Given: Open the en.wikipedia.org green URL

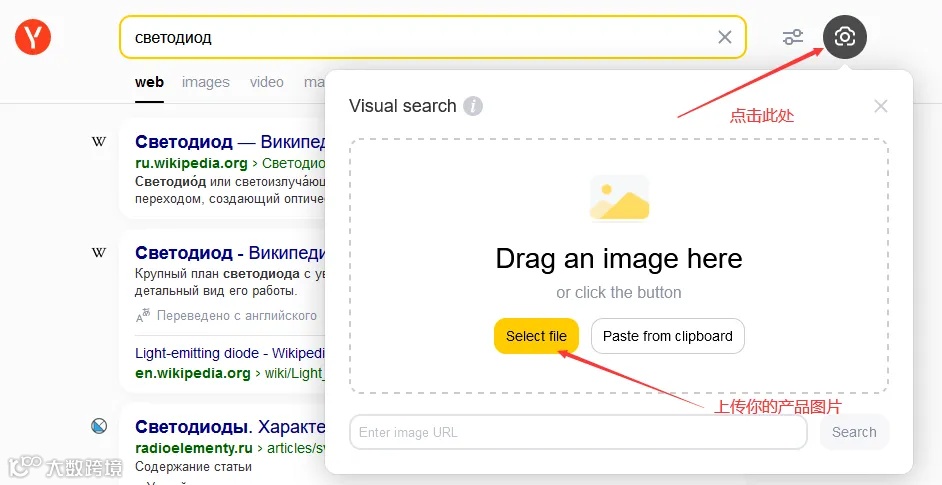Looking at the screenshot, I should point(192,373).
